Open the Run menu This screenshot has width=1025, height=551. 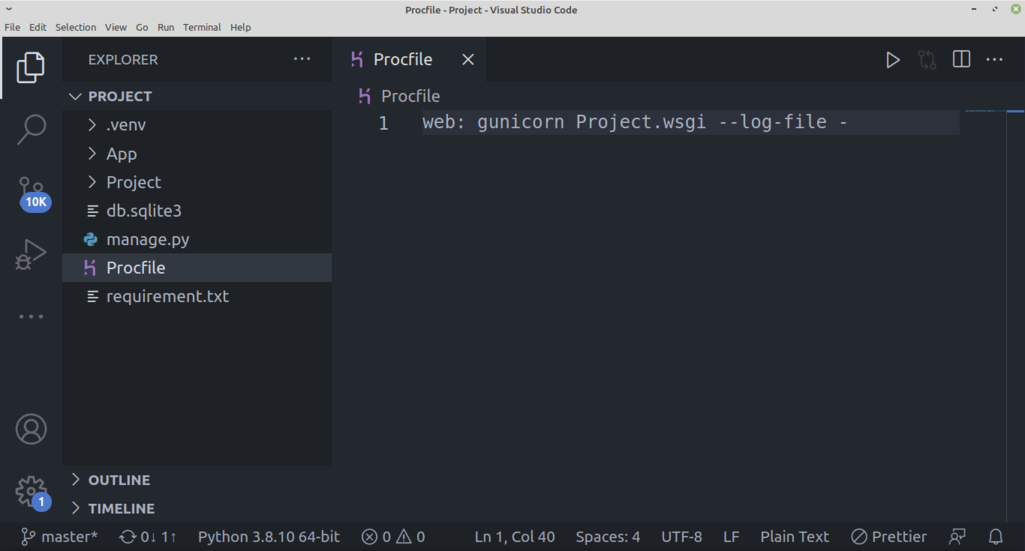166,27
